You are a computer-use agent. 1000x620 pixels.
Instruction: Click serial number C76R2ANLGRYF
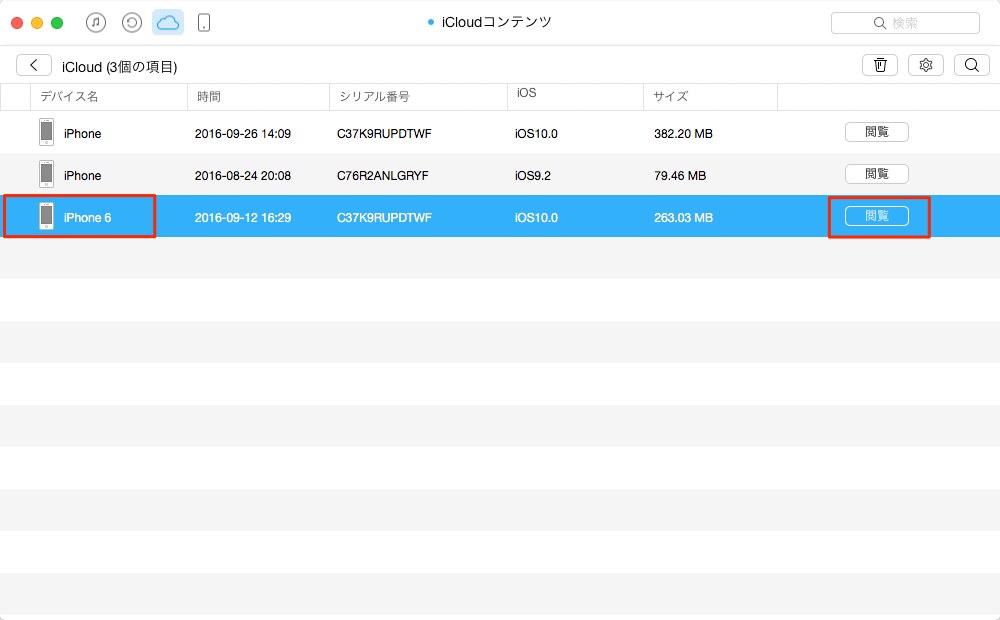tap(383, 176)
